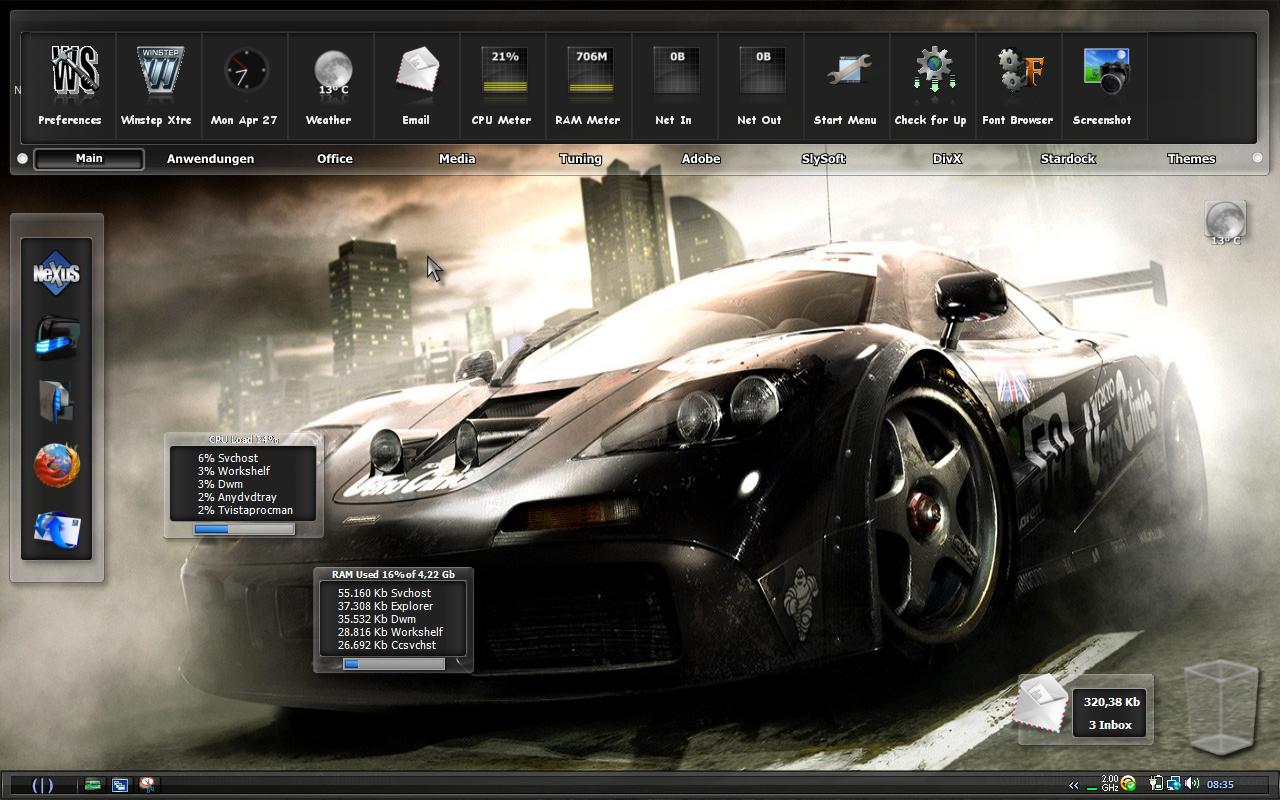Click the '320,38 Kb' mail size text

click(x=1111, y=702)
